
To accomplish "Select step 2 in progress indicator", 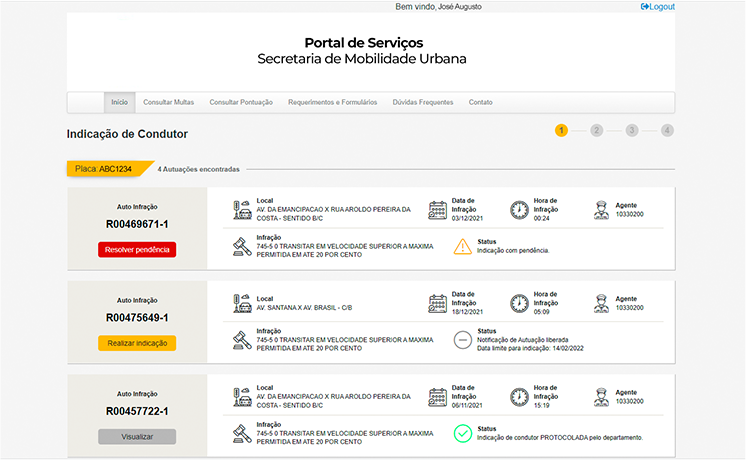I will coord(597,130).
